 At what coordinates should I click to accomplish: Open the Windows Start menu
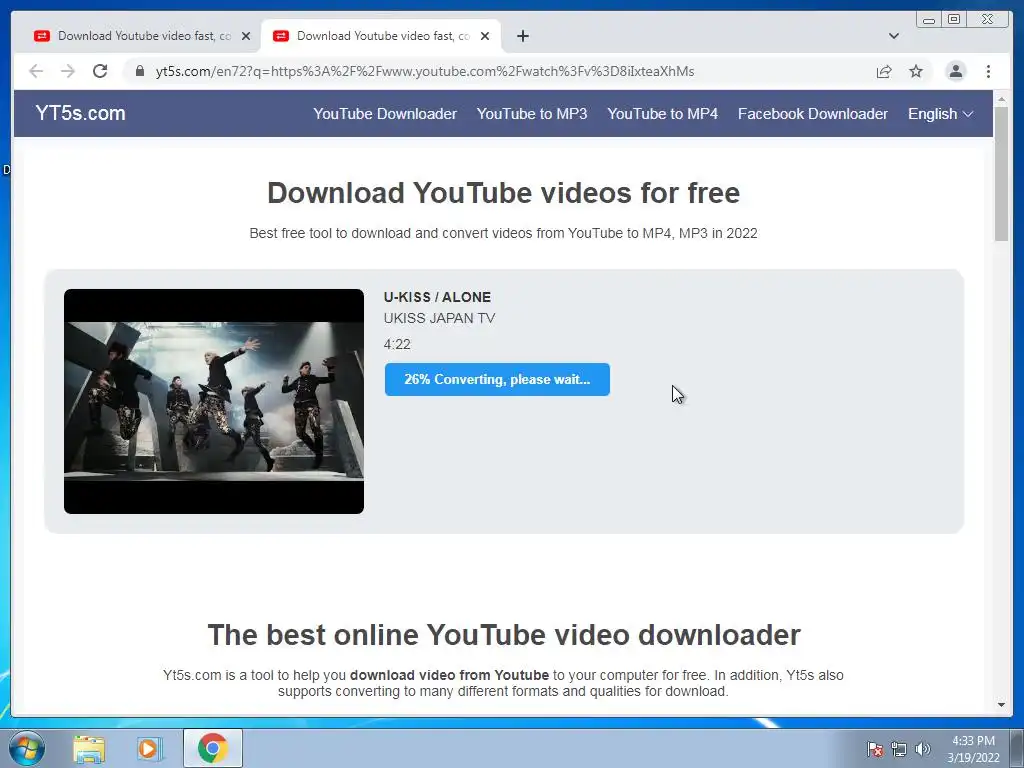pyautogui.click(x=27, y=748)
